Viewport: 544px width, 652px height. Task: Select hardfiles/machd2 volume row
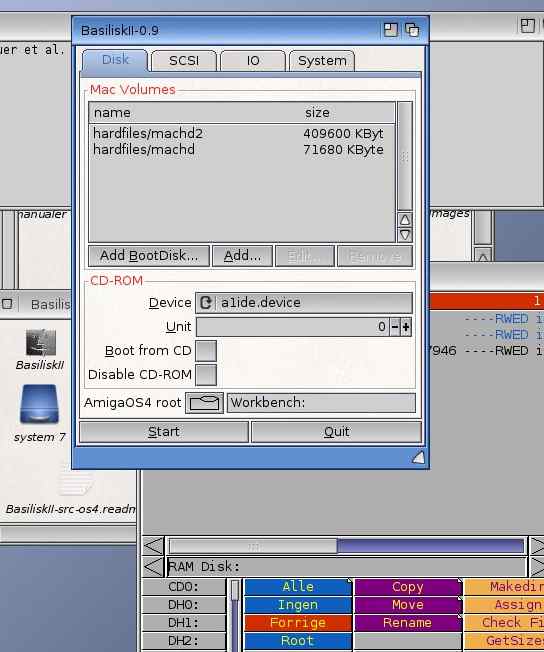pos(241,133)
